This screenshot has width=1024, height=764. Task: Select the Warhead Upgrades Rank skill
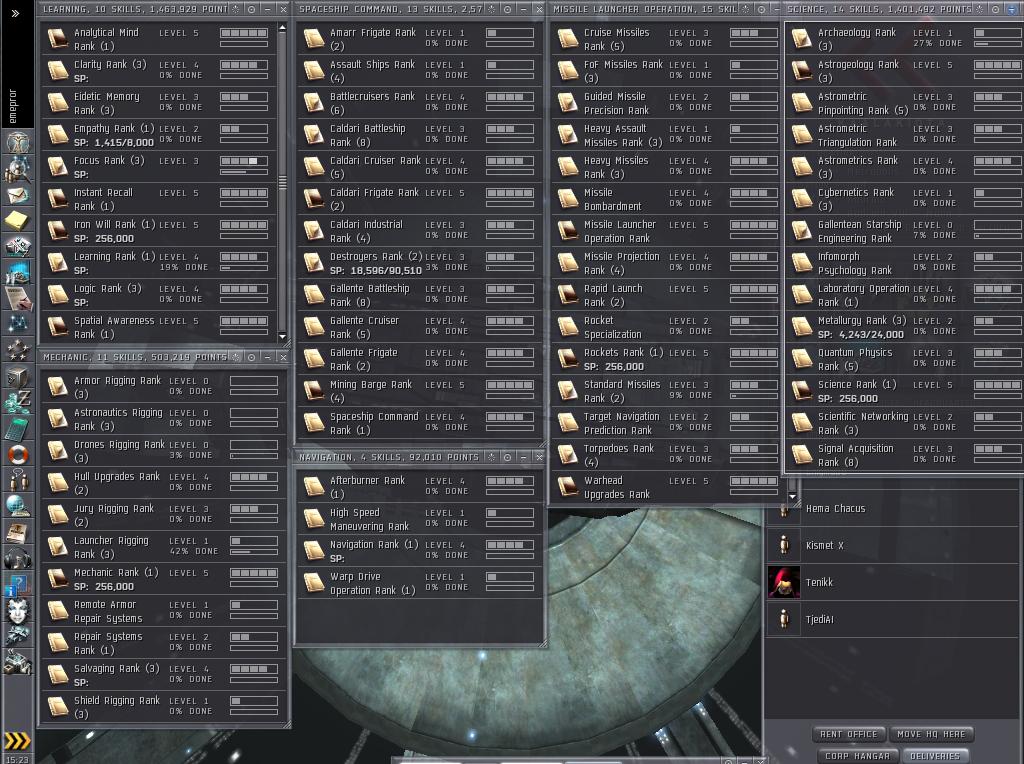(665, 487)
